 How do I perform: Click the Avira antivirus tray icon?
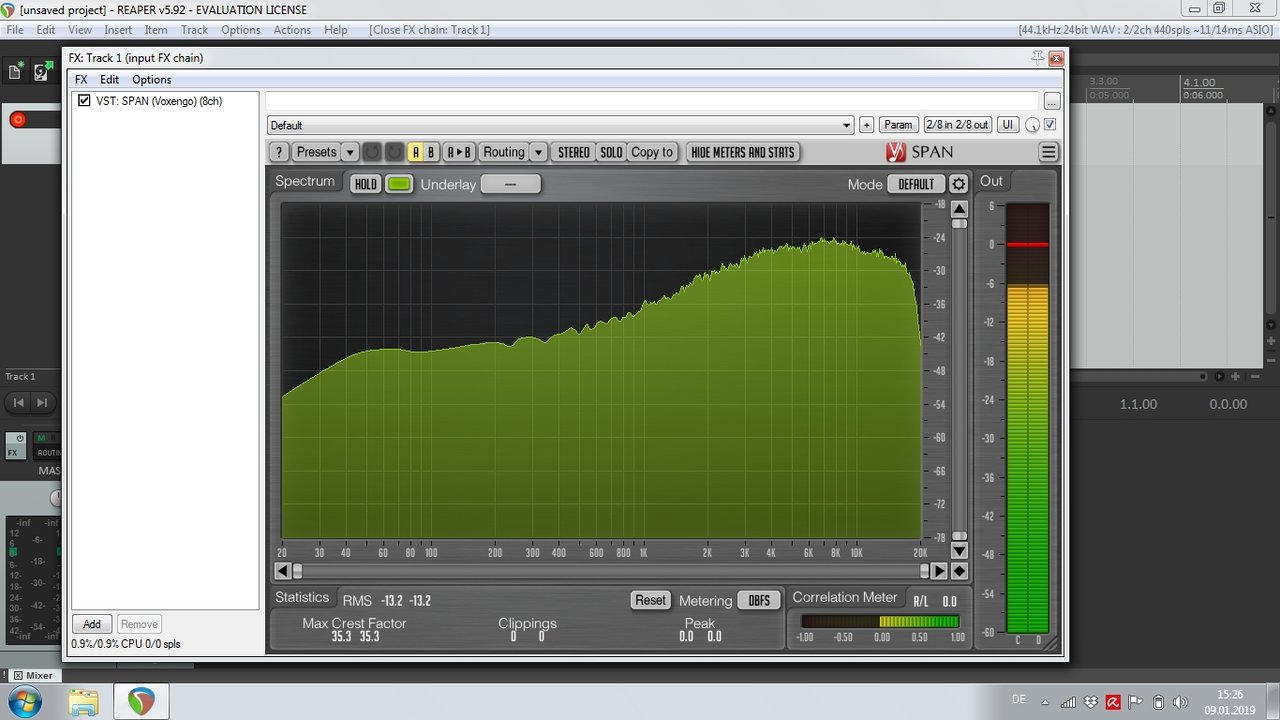tap(1113, 702)
